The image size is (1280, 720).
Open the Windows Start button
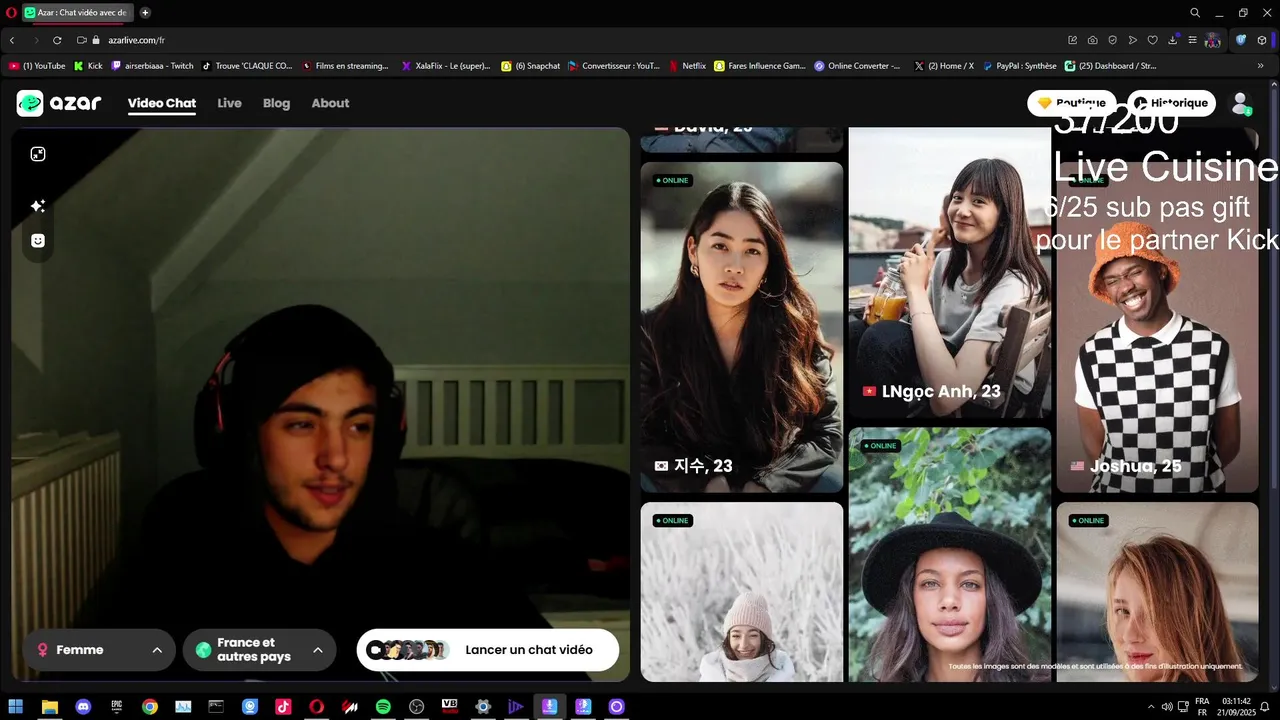click(x=16, y=707)
